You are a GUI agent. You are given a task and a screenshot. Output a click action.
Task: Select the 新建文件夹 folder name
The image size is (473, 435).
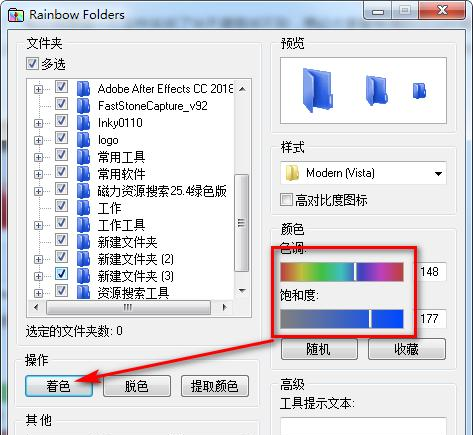click(127, 242)
